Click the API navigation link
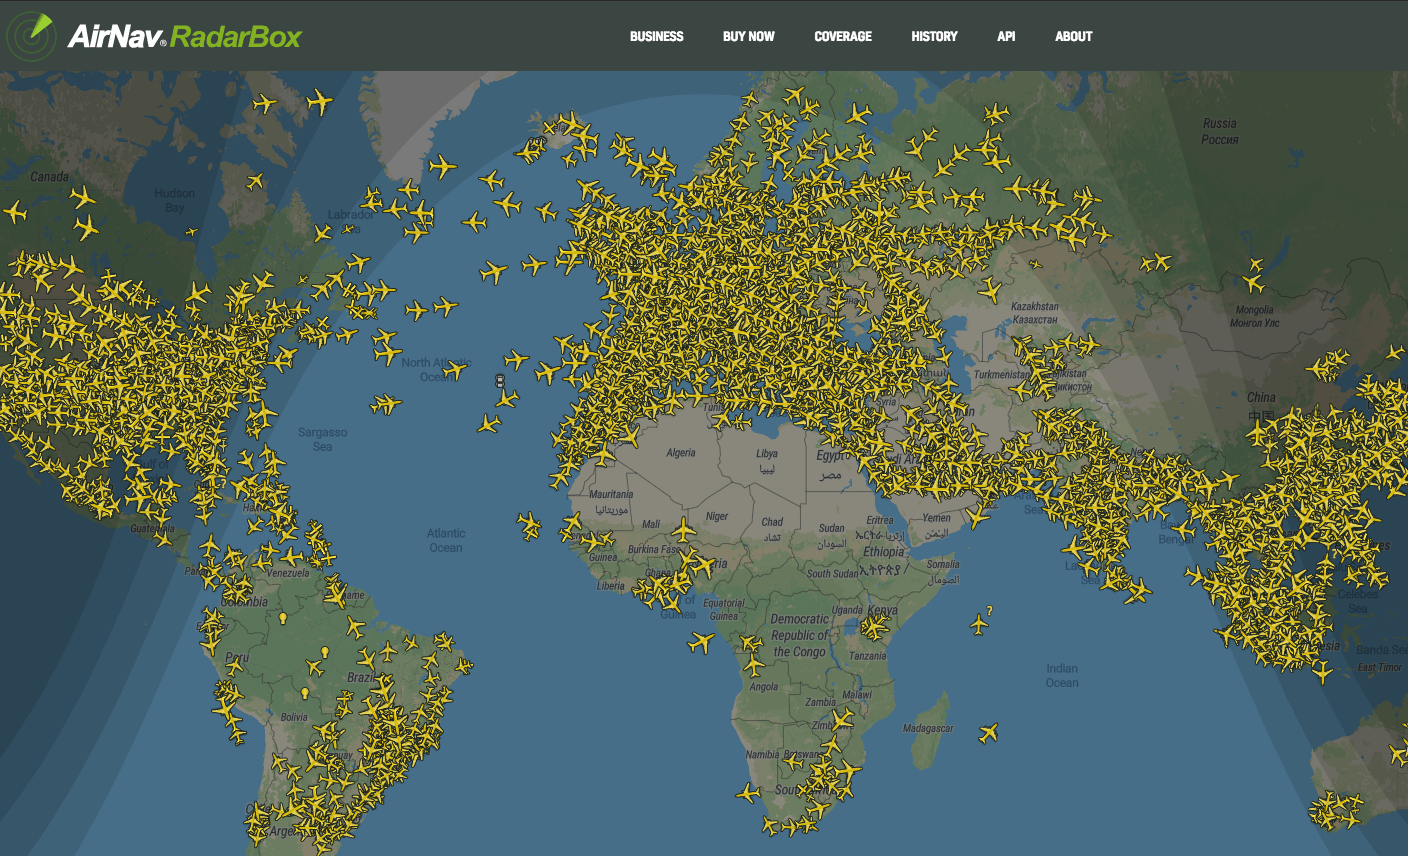 coord(1005,36)
